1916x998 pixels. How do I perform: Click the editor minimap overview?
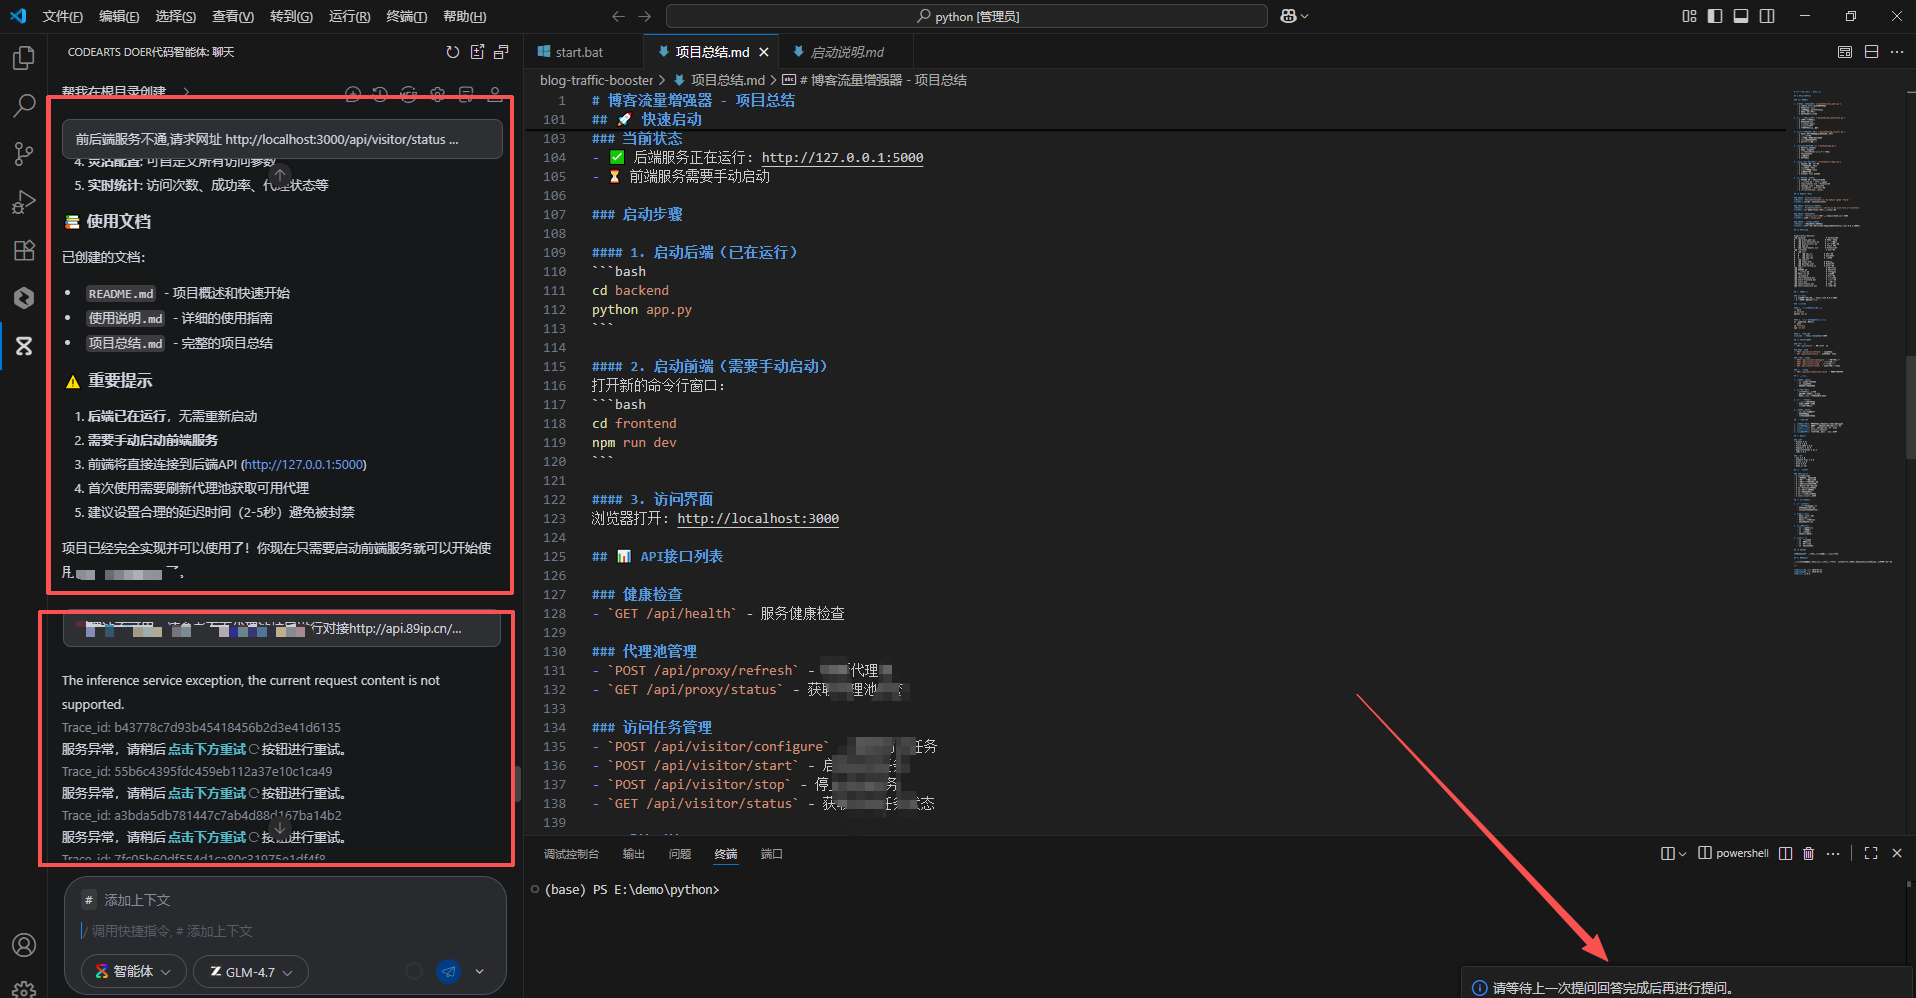(x=1841, y=335)
